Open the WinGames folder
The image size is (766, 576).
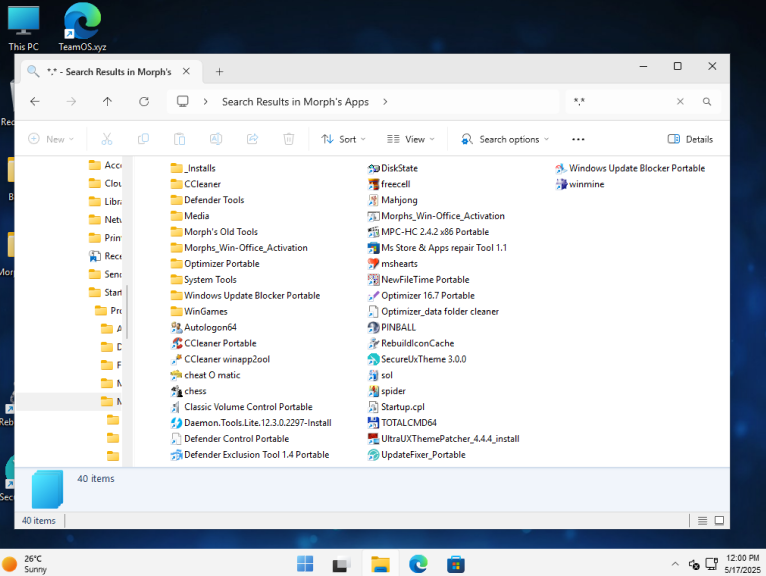coord(199,312)
